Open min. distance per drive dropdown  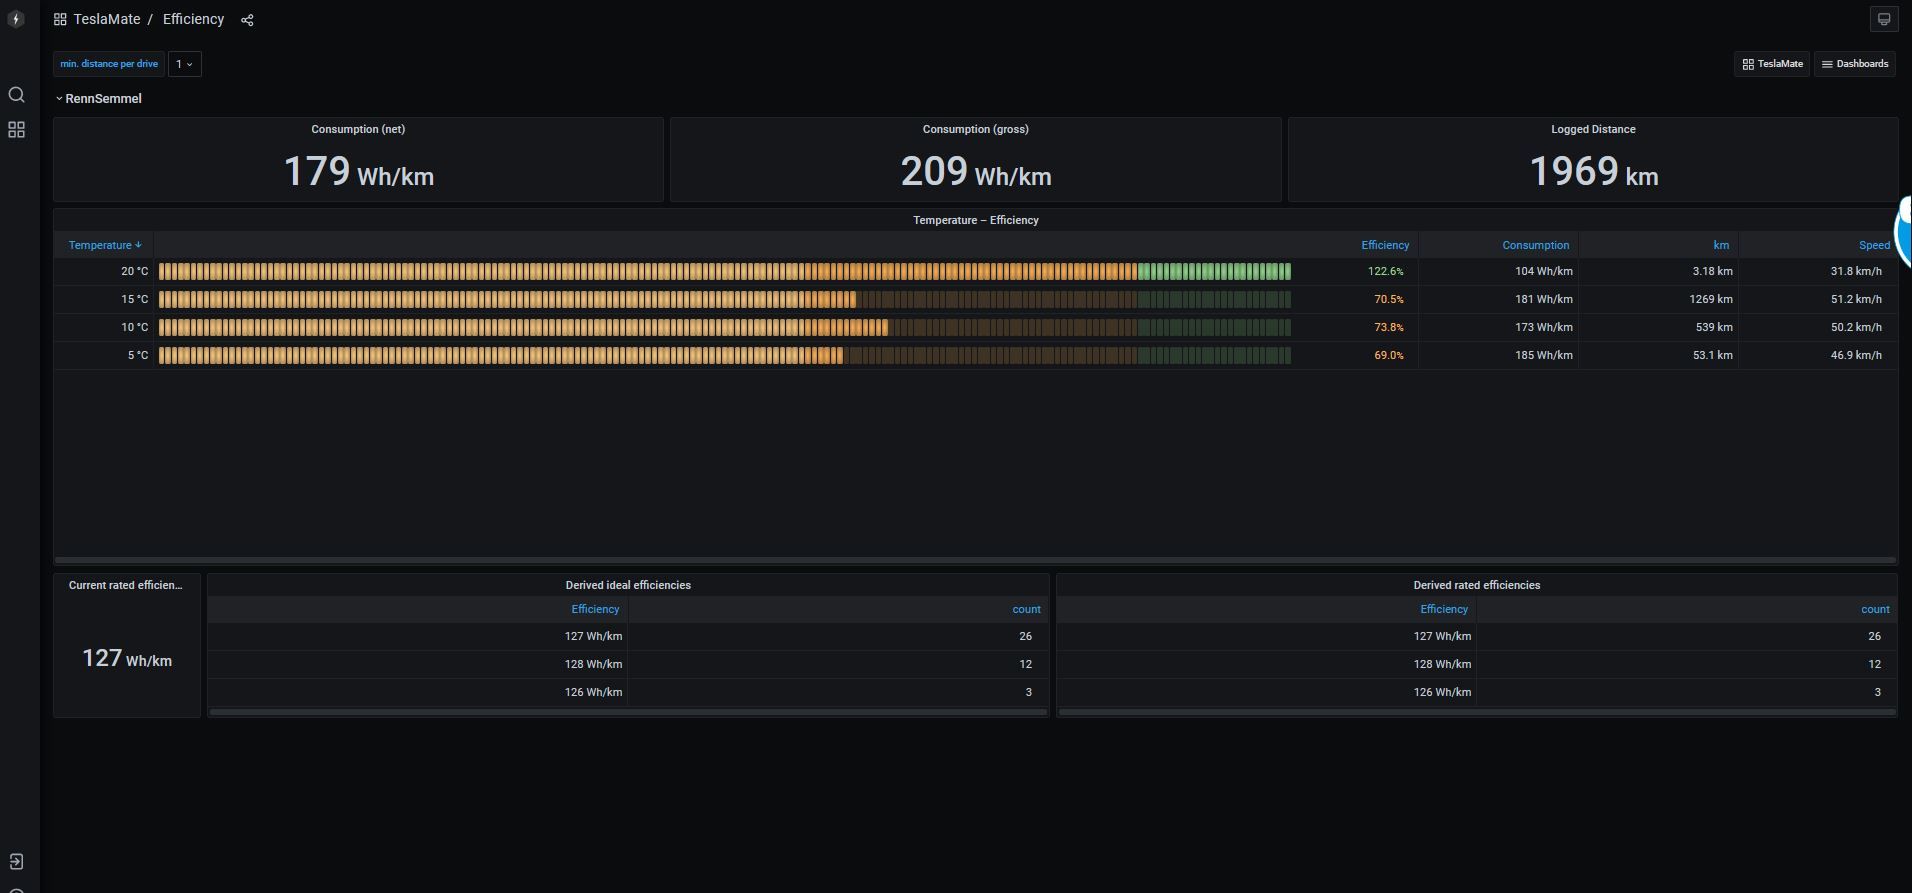pos(185,64)
